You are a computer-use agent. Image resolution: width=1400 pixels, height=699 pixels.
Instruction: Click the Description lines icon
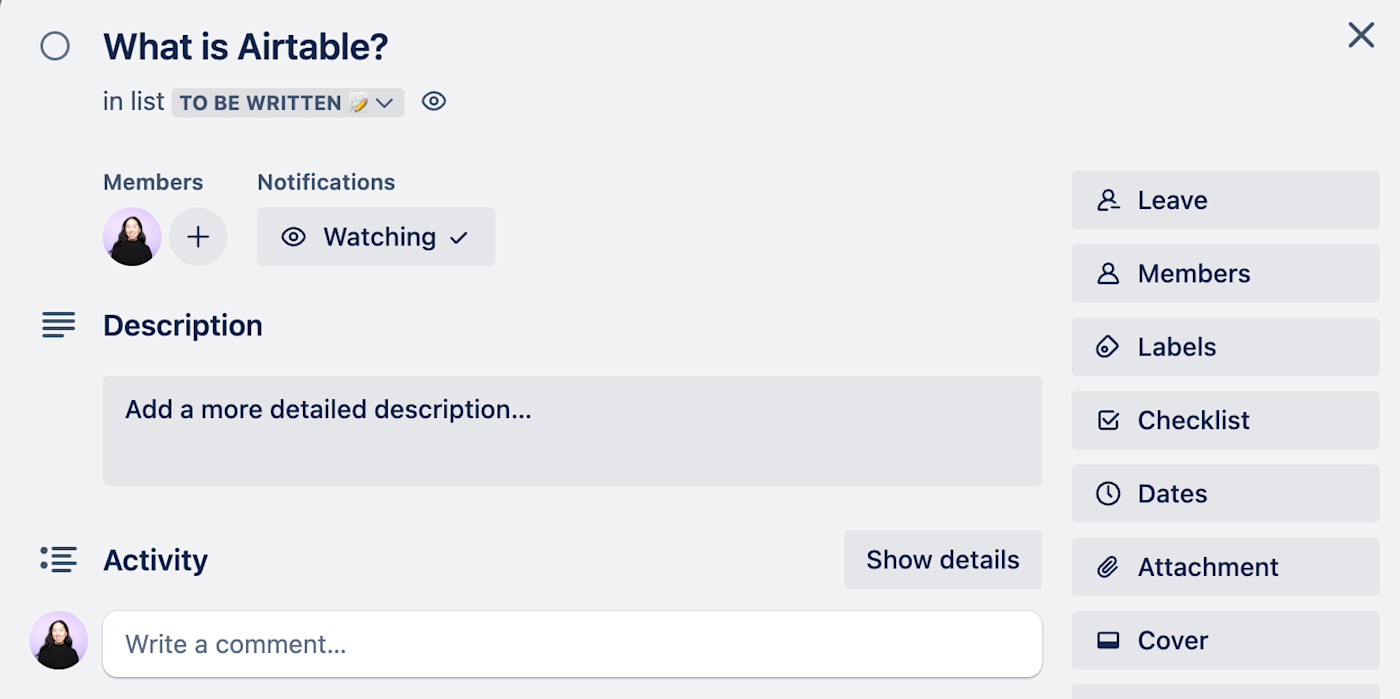[x=59, y=325]
